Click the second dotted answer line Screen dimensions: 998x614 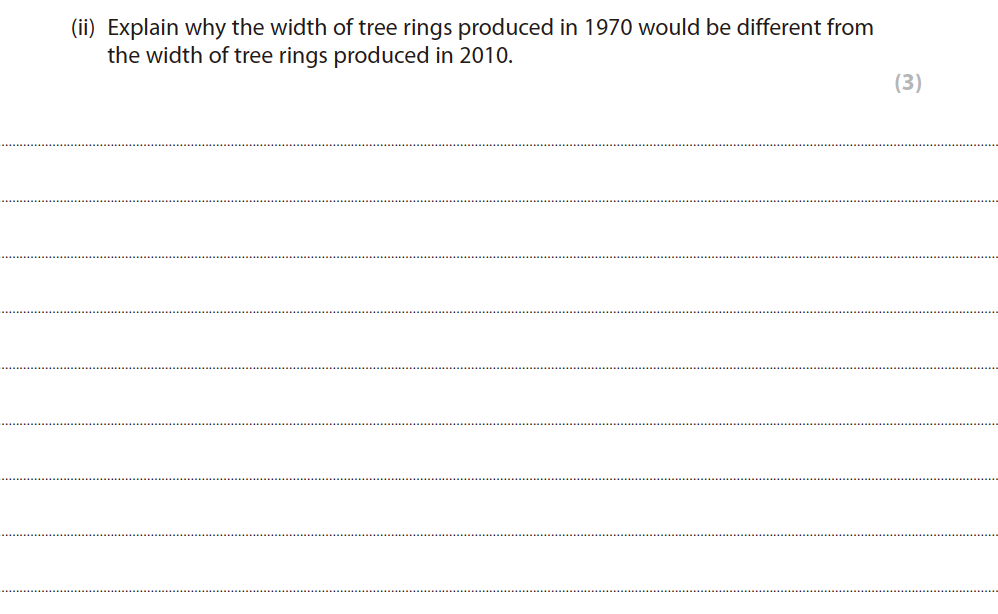point(499,201)
